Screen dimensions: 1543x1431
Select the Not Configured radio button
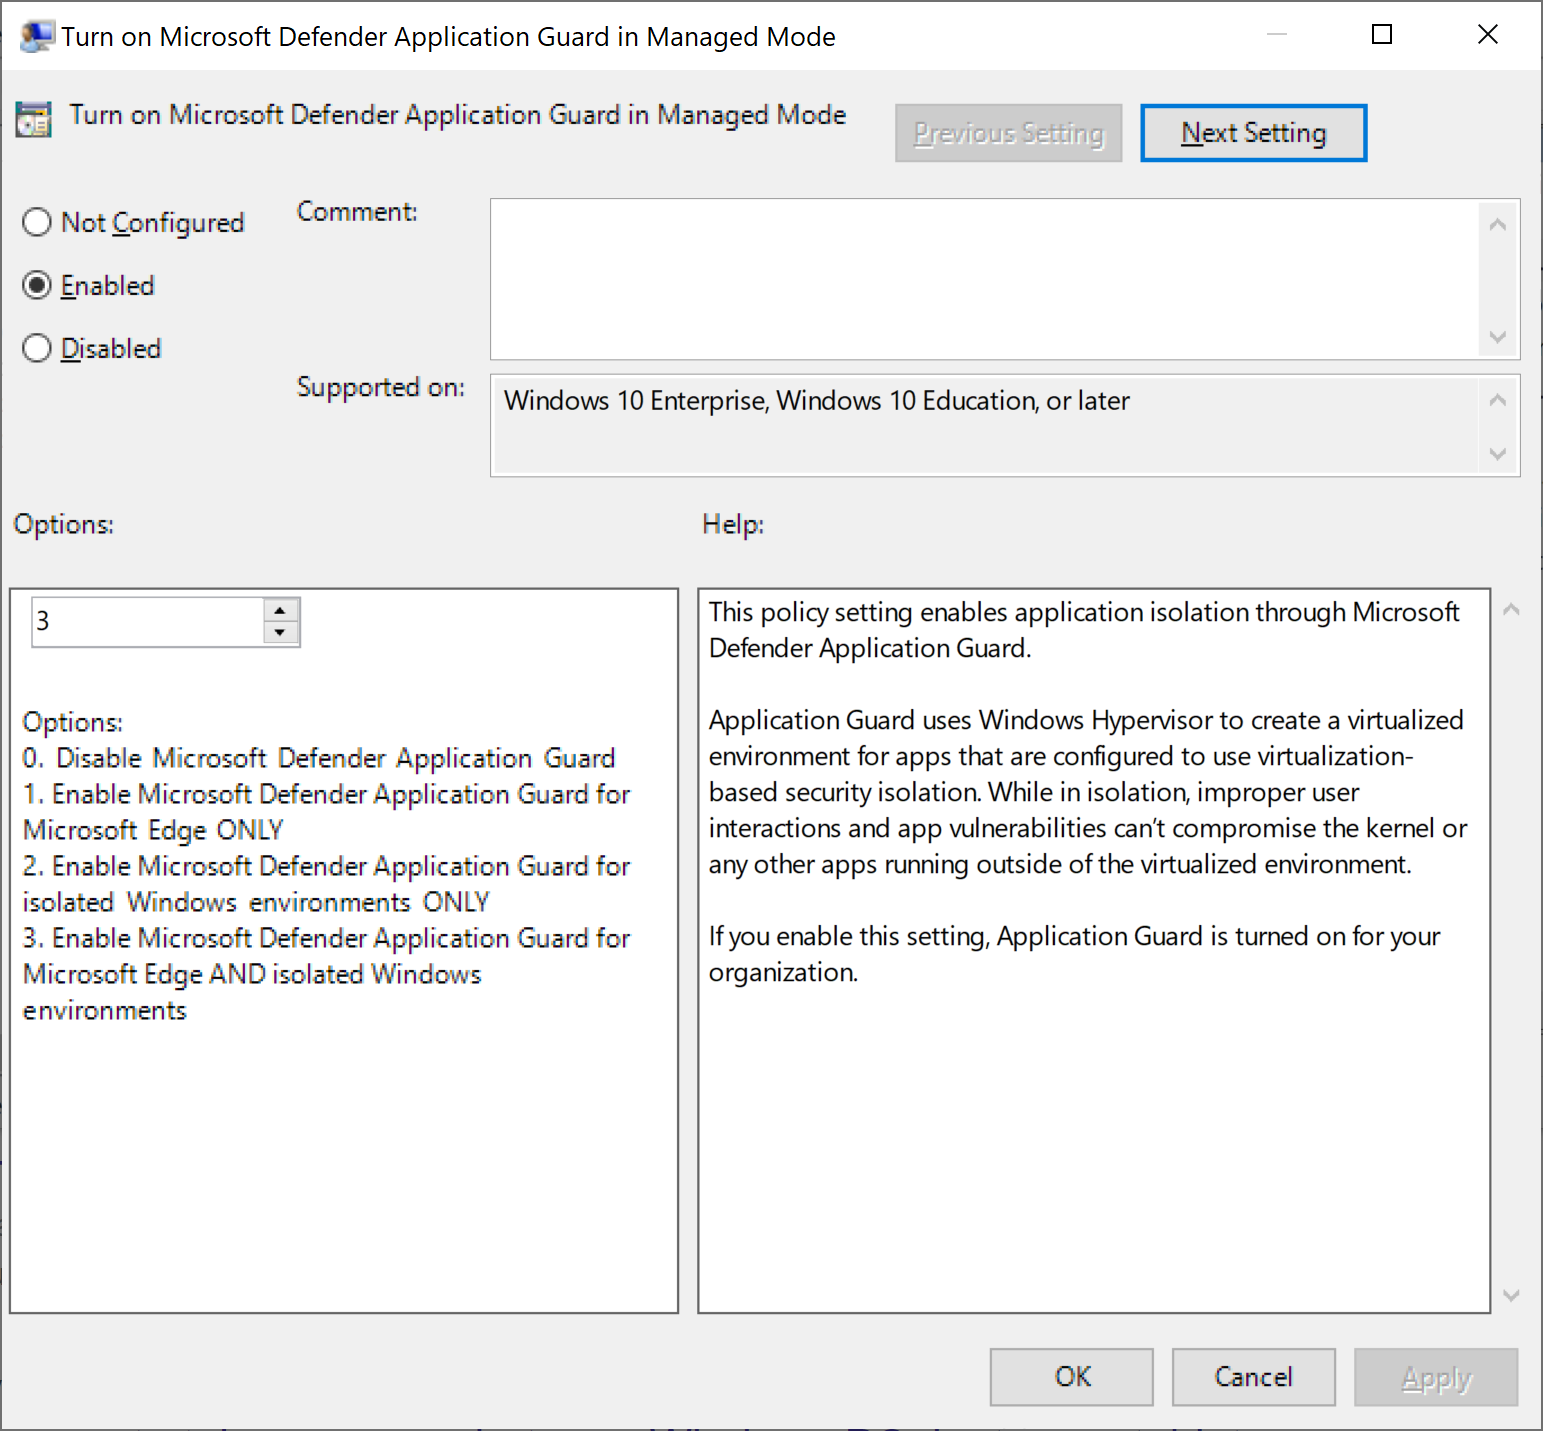coord(36,222)
